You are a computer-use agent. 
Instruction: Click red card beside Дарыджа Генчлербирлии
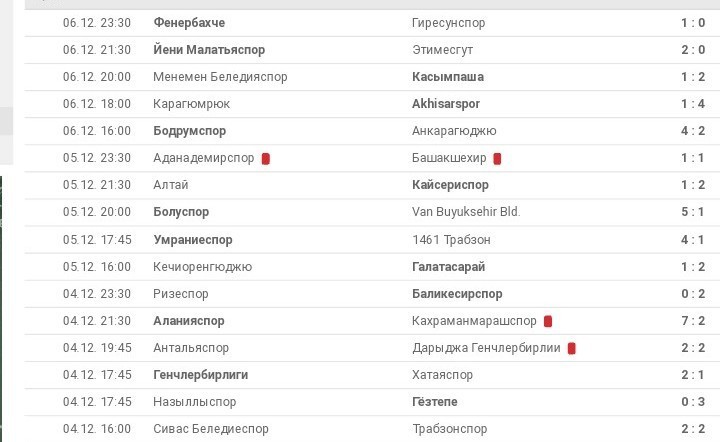(571, 348)
